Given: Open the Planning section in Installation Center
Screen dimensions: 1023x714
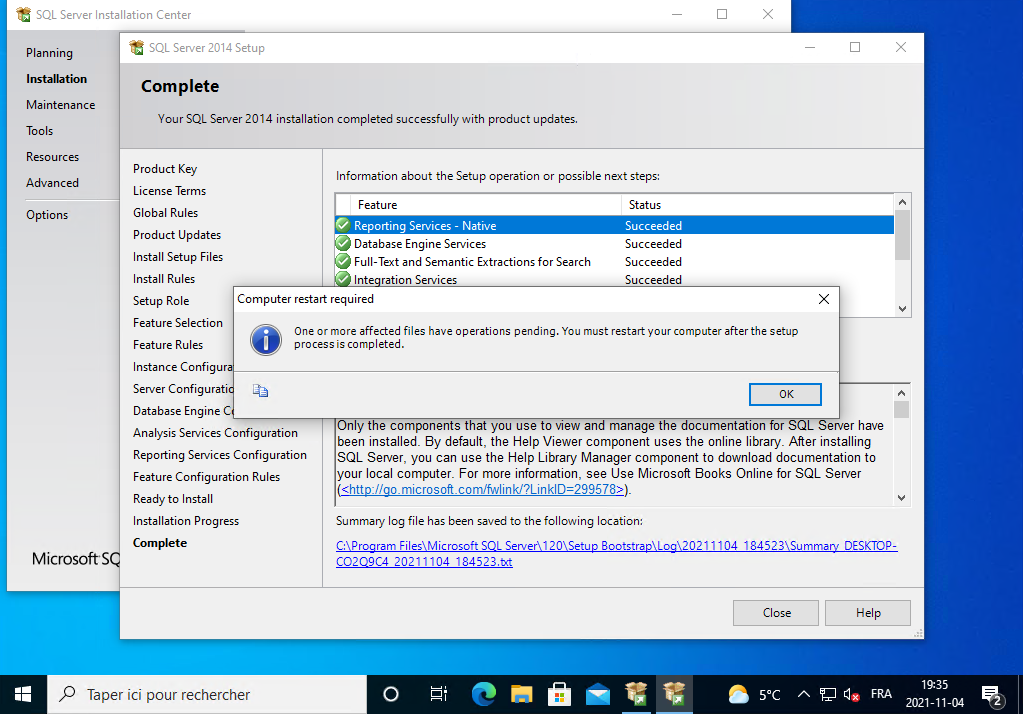Looking at the screenshot, I should pyautogui.click(x=49, y=53).
